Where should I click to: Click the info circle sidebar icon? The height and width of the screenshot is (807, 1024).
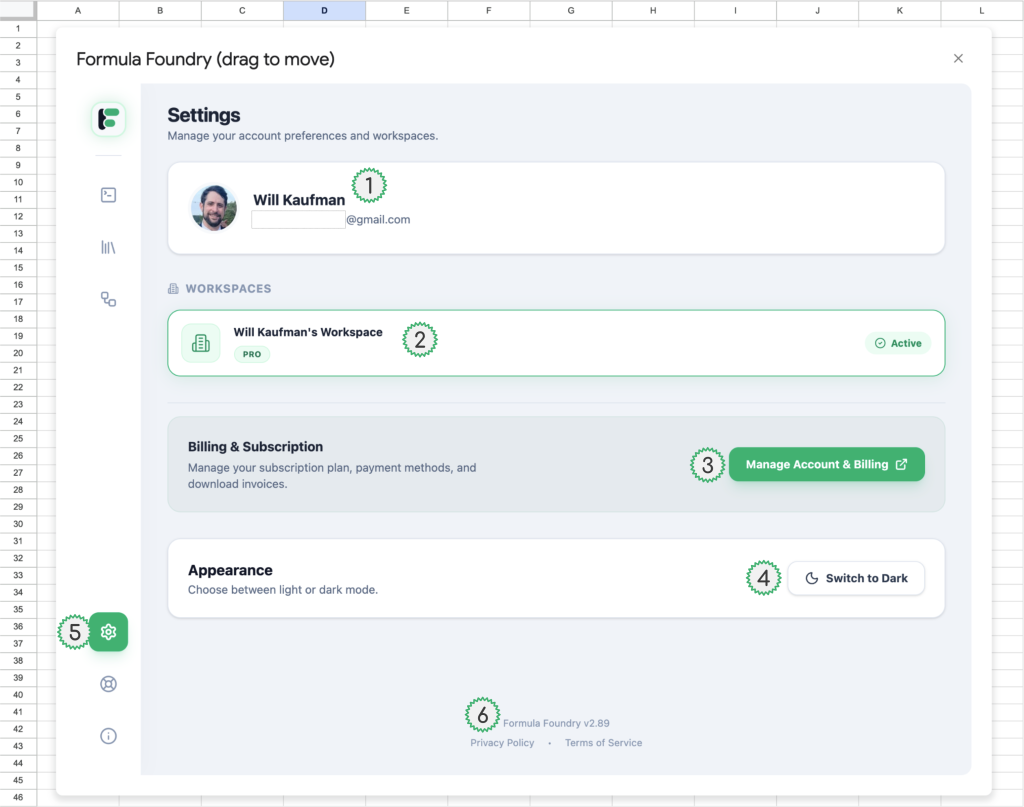(108, 736)
